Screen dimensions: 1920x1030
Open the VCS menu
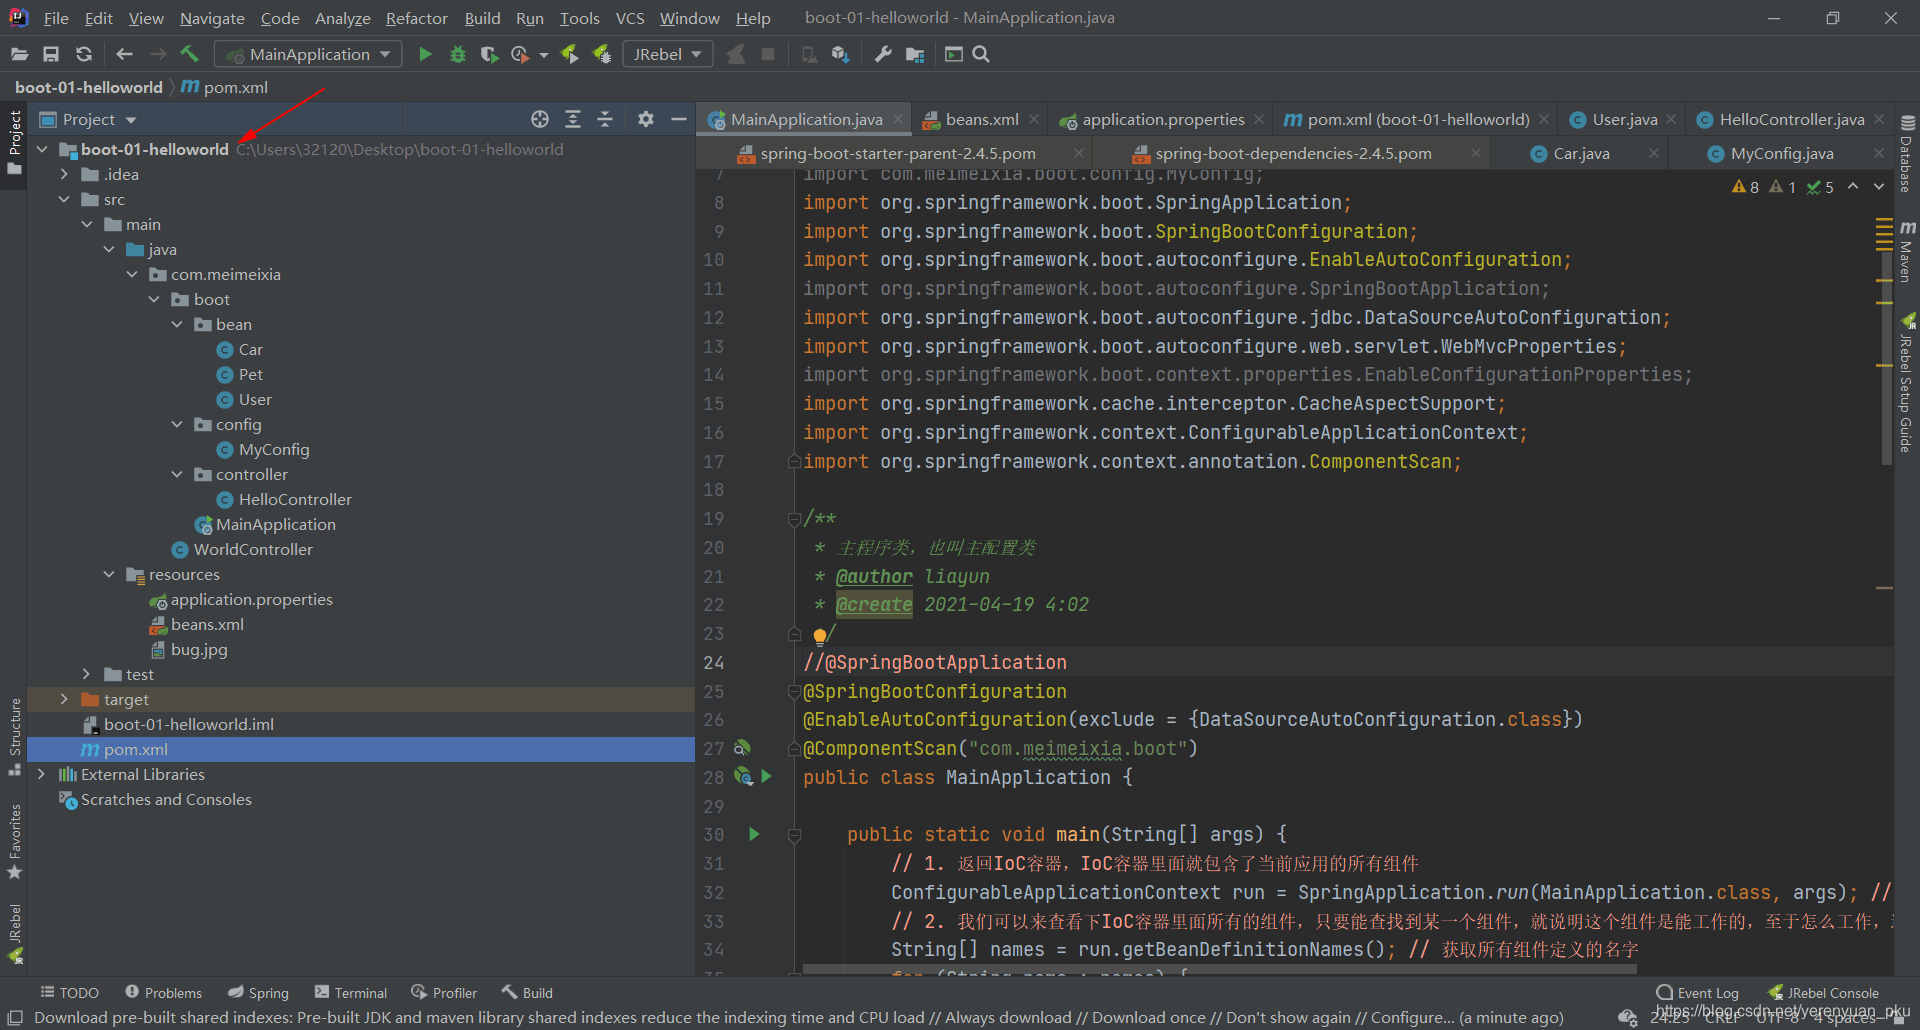(630, 18)
